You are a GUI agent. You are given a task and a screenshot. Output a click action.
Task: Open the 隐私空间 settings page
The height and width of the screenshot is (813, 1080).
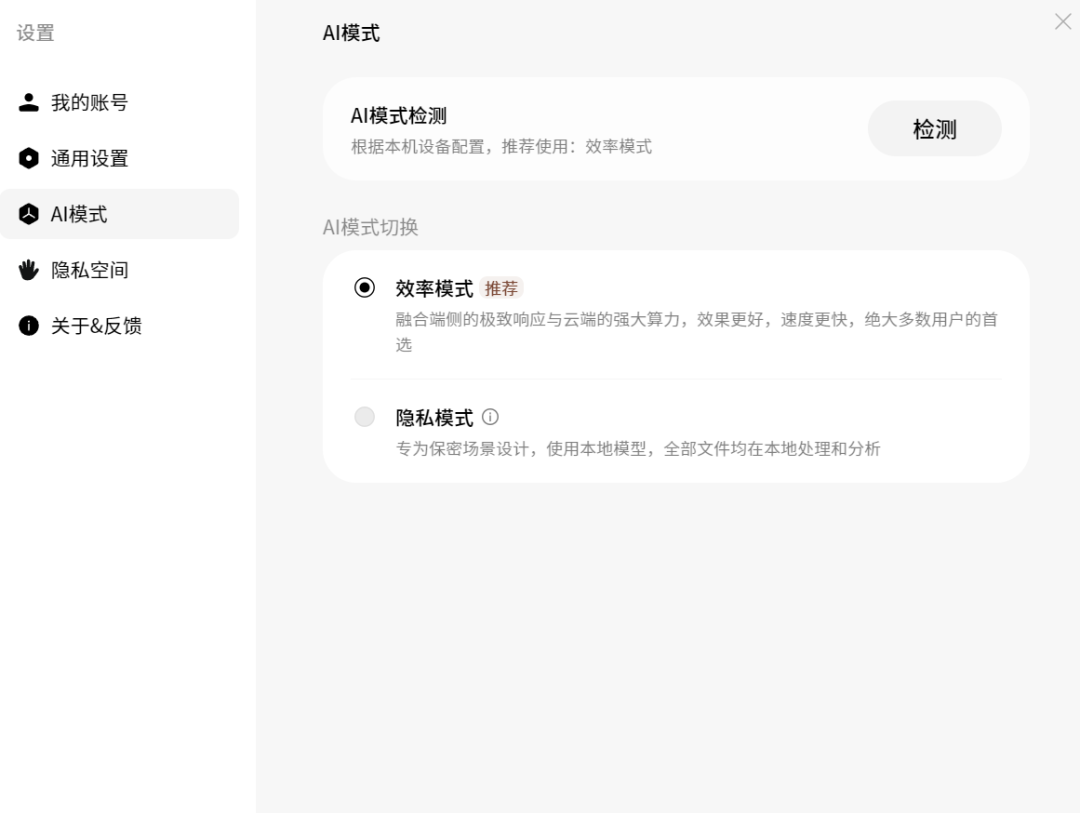click(x=119, y=269)
